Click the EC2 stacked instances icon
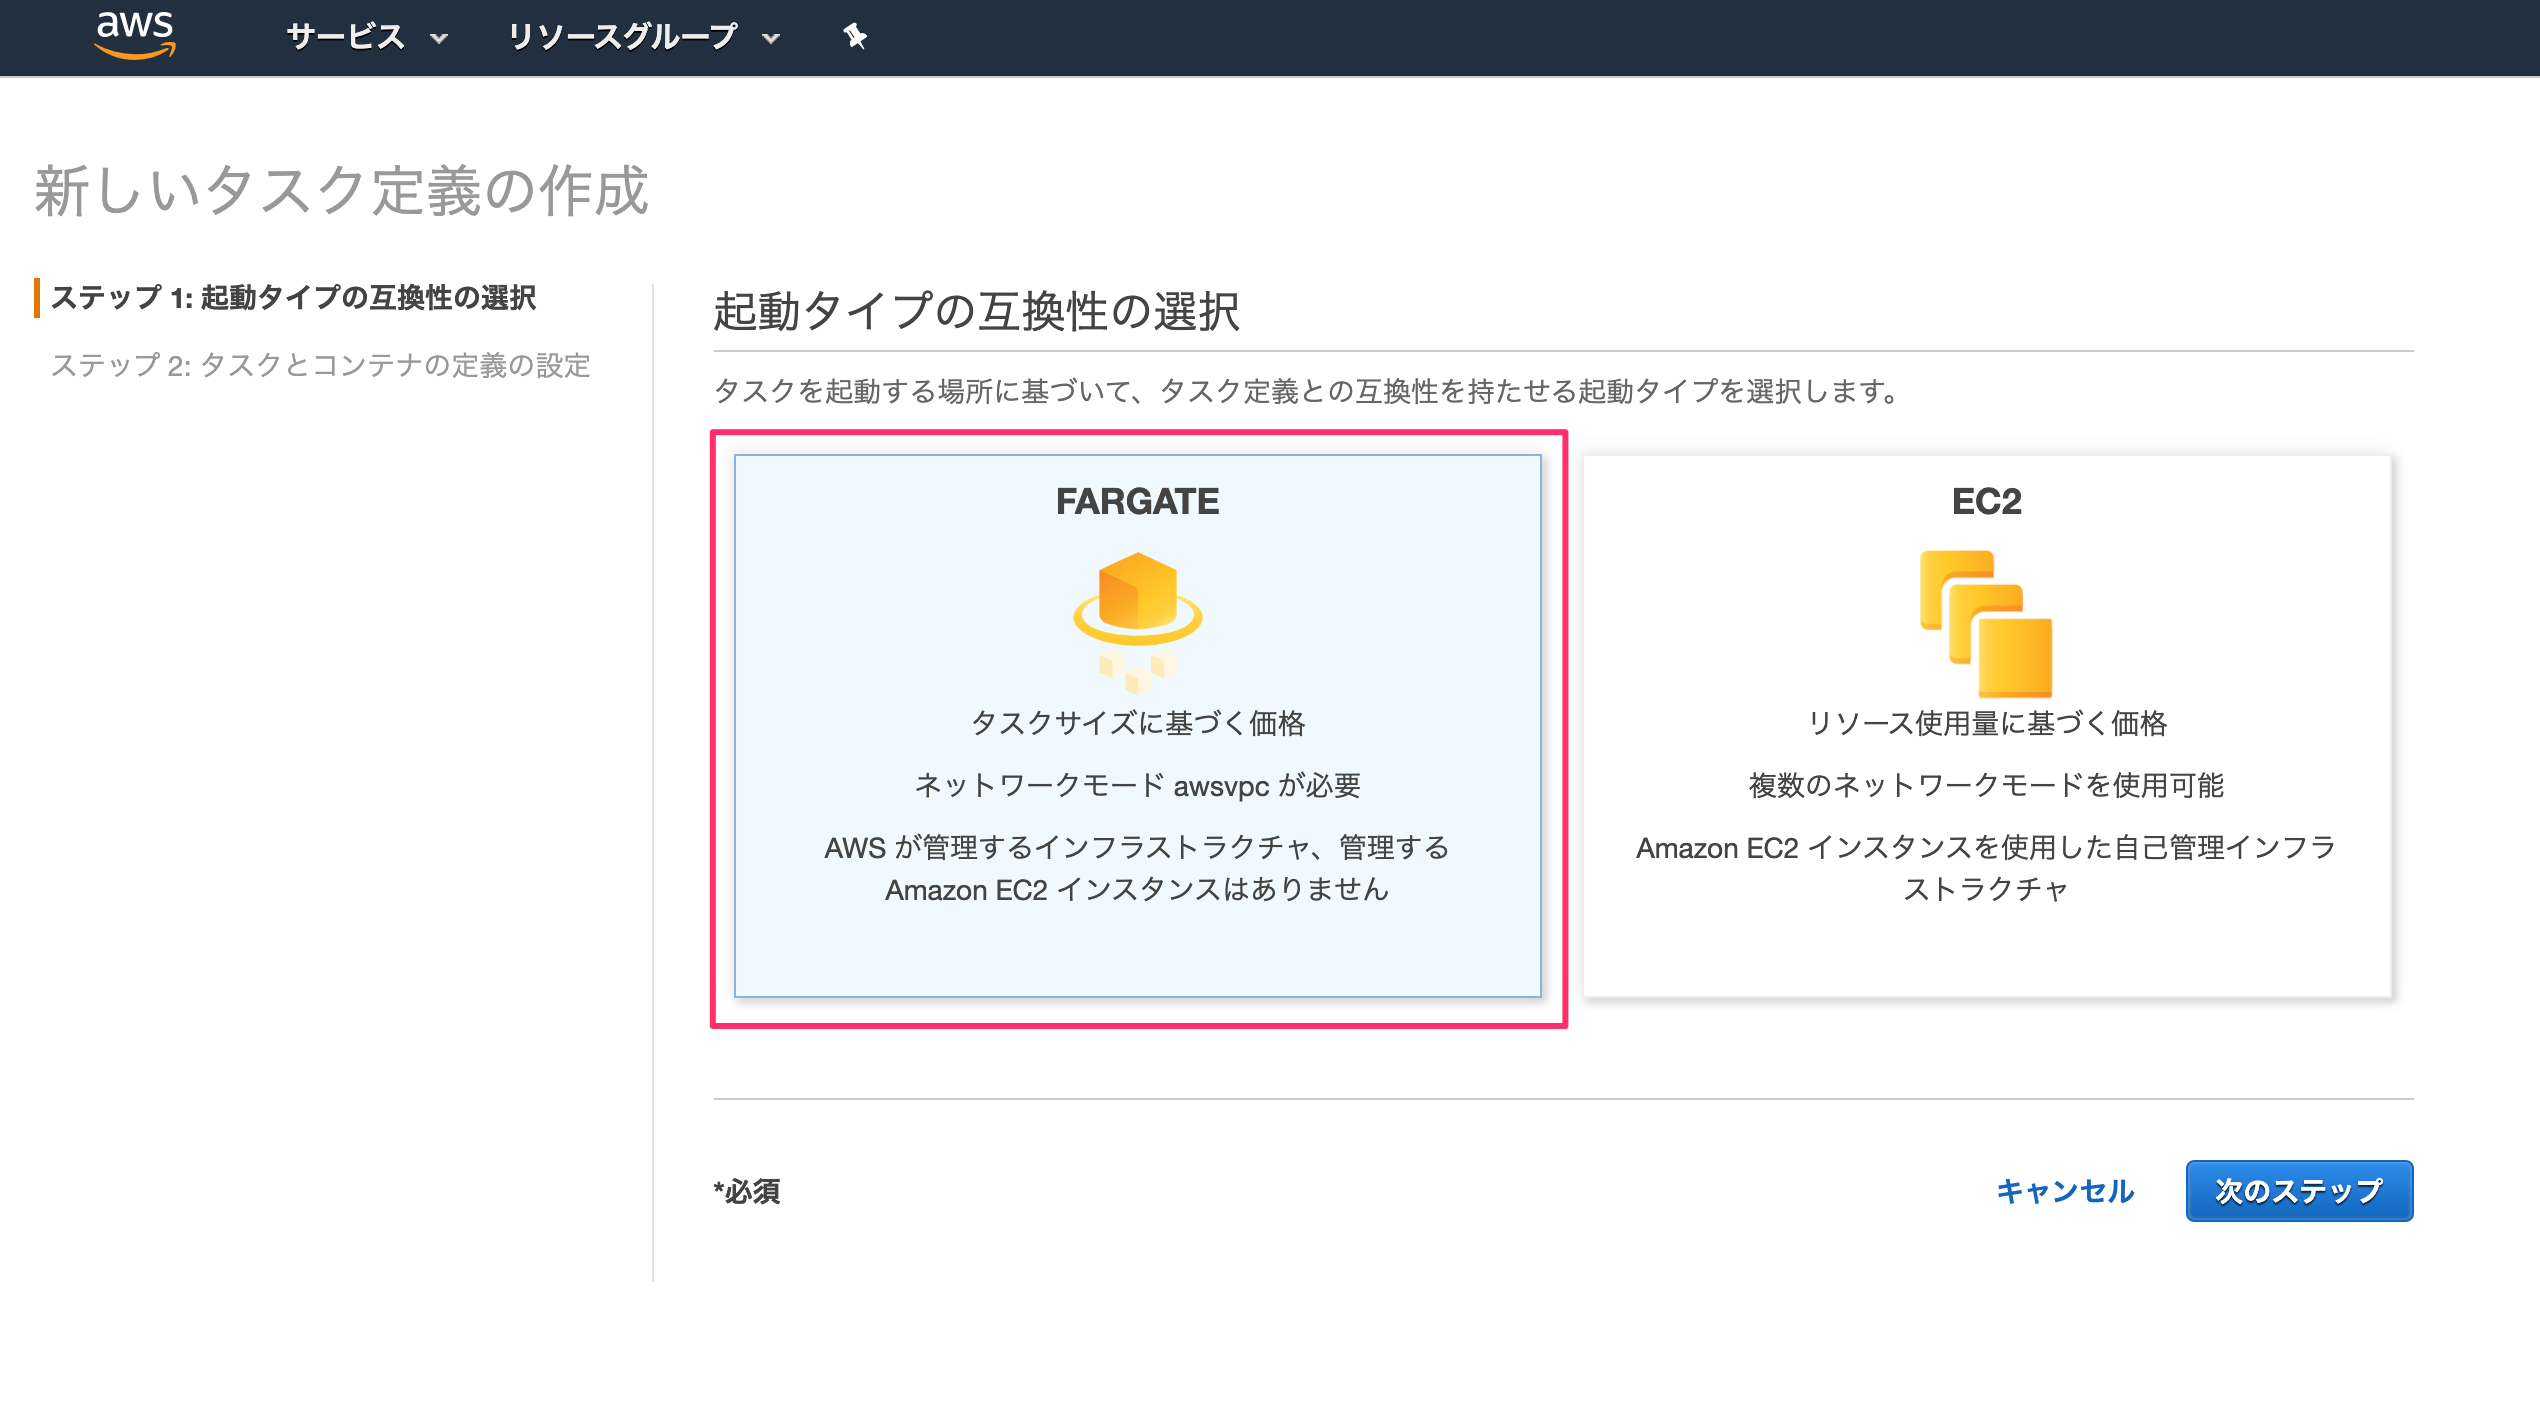The width and height of the screenshot is (2540, 1414). pos(1986,623)
